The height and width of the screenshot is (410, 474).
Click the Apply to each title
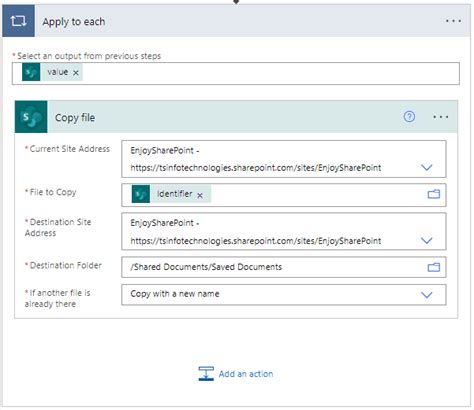(74, 22)
